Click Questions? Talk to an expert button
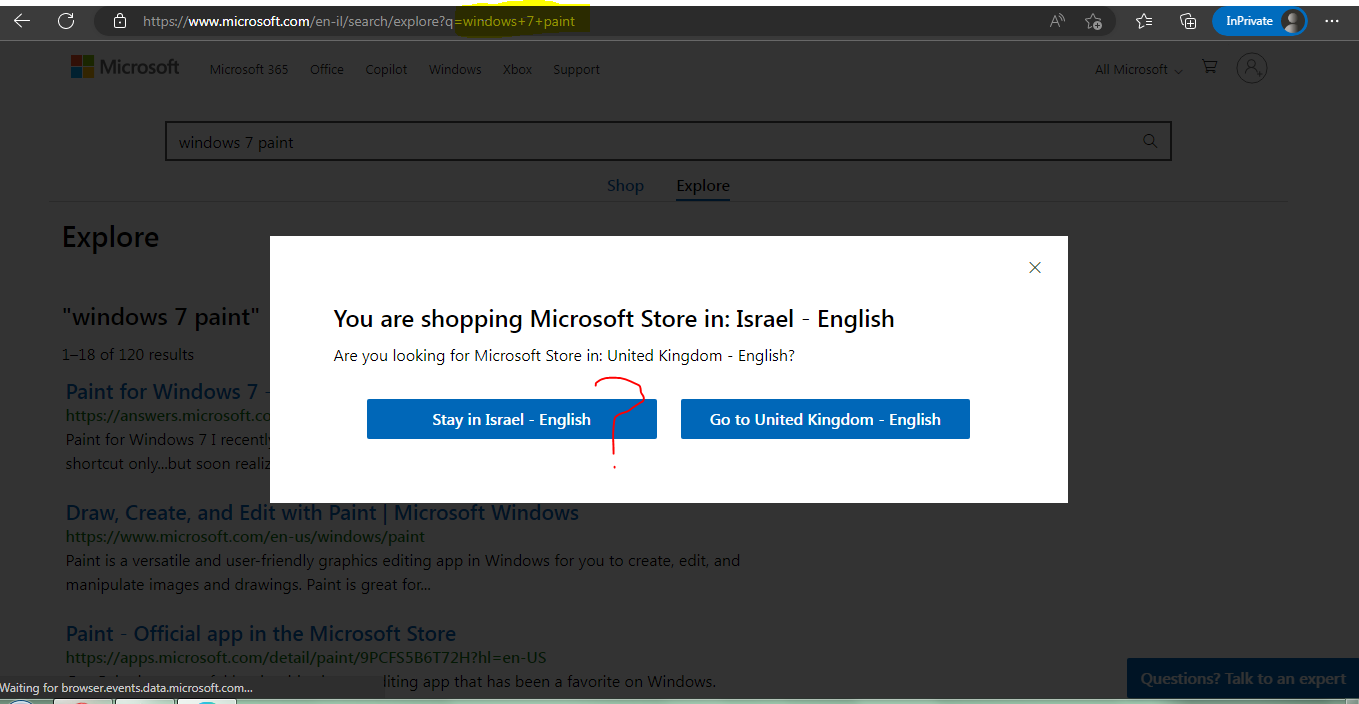Image resolution: width=1359 pixels, height=704 pixels. tap(1243, 679)
